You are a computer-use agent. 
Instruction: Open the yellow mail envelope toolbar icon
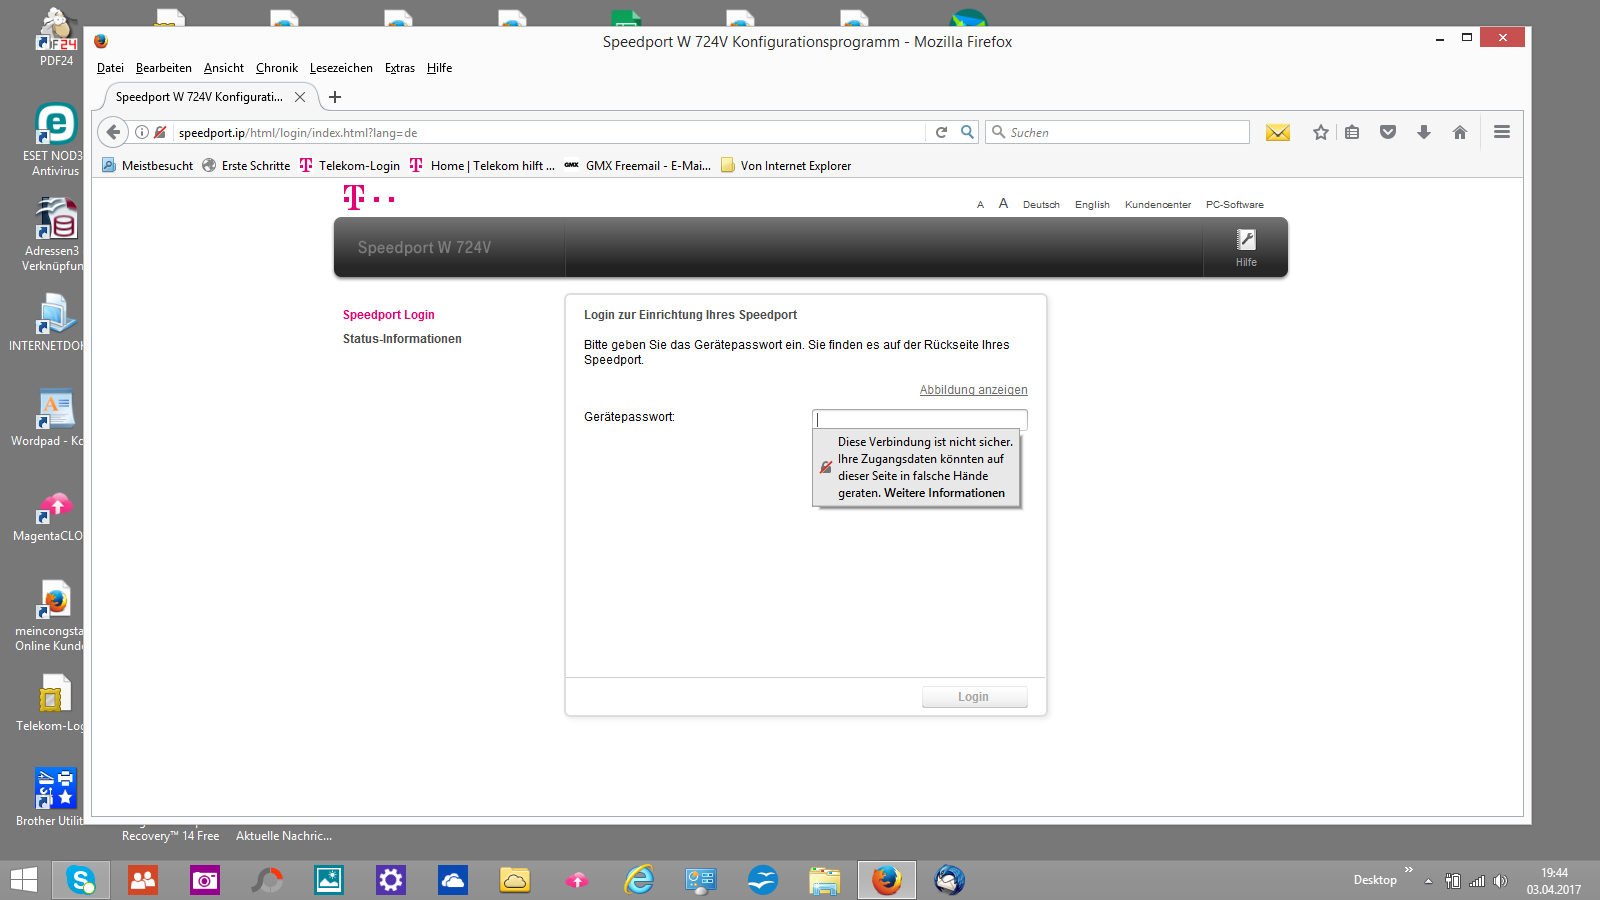point(1277,132)
